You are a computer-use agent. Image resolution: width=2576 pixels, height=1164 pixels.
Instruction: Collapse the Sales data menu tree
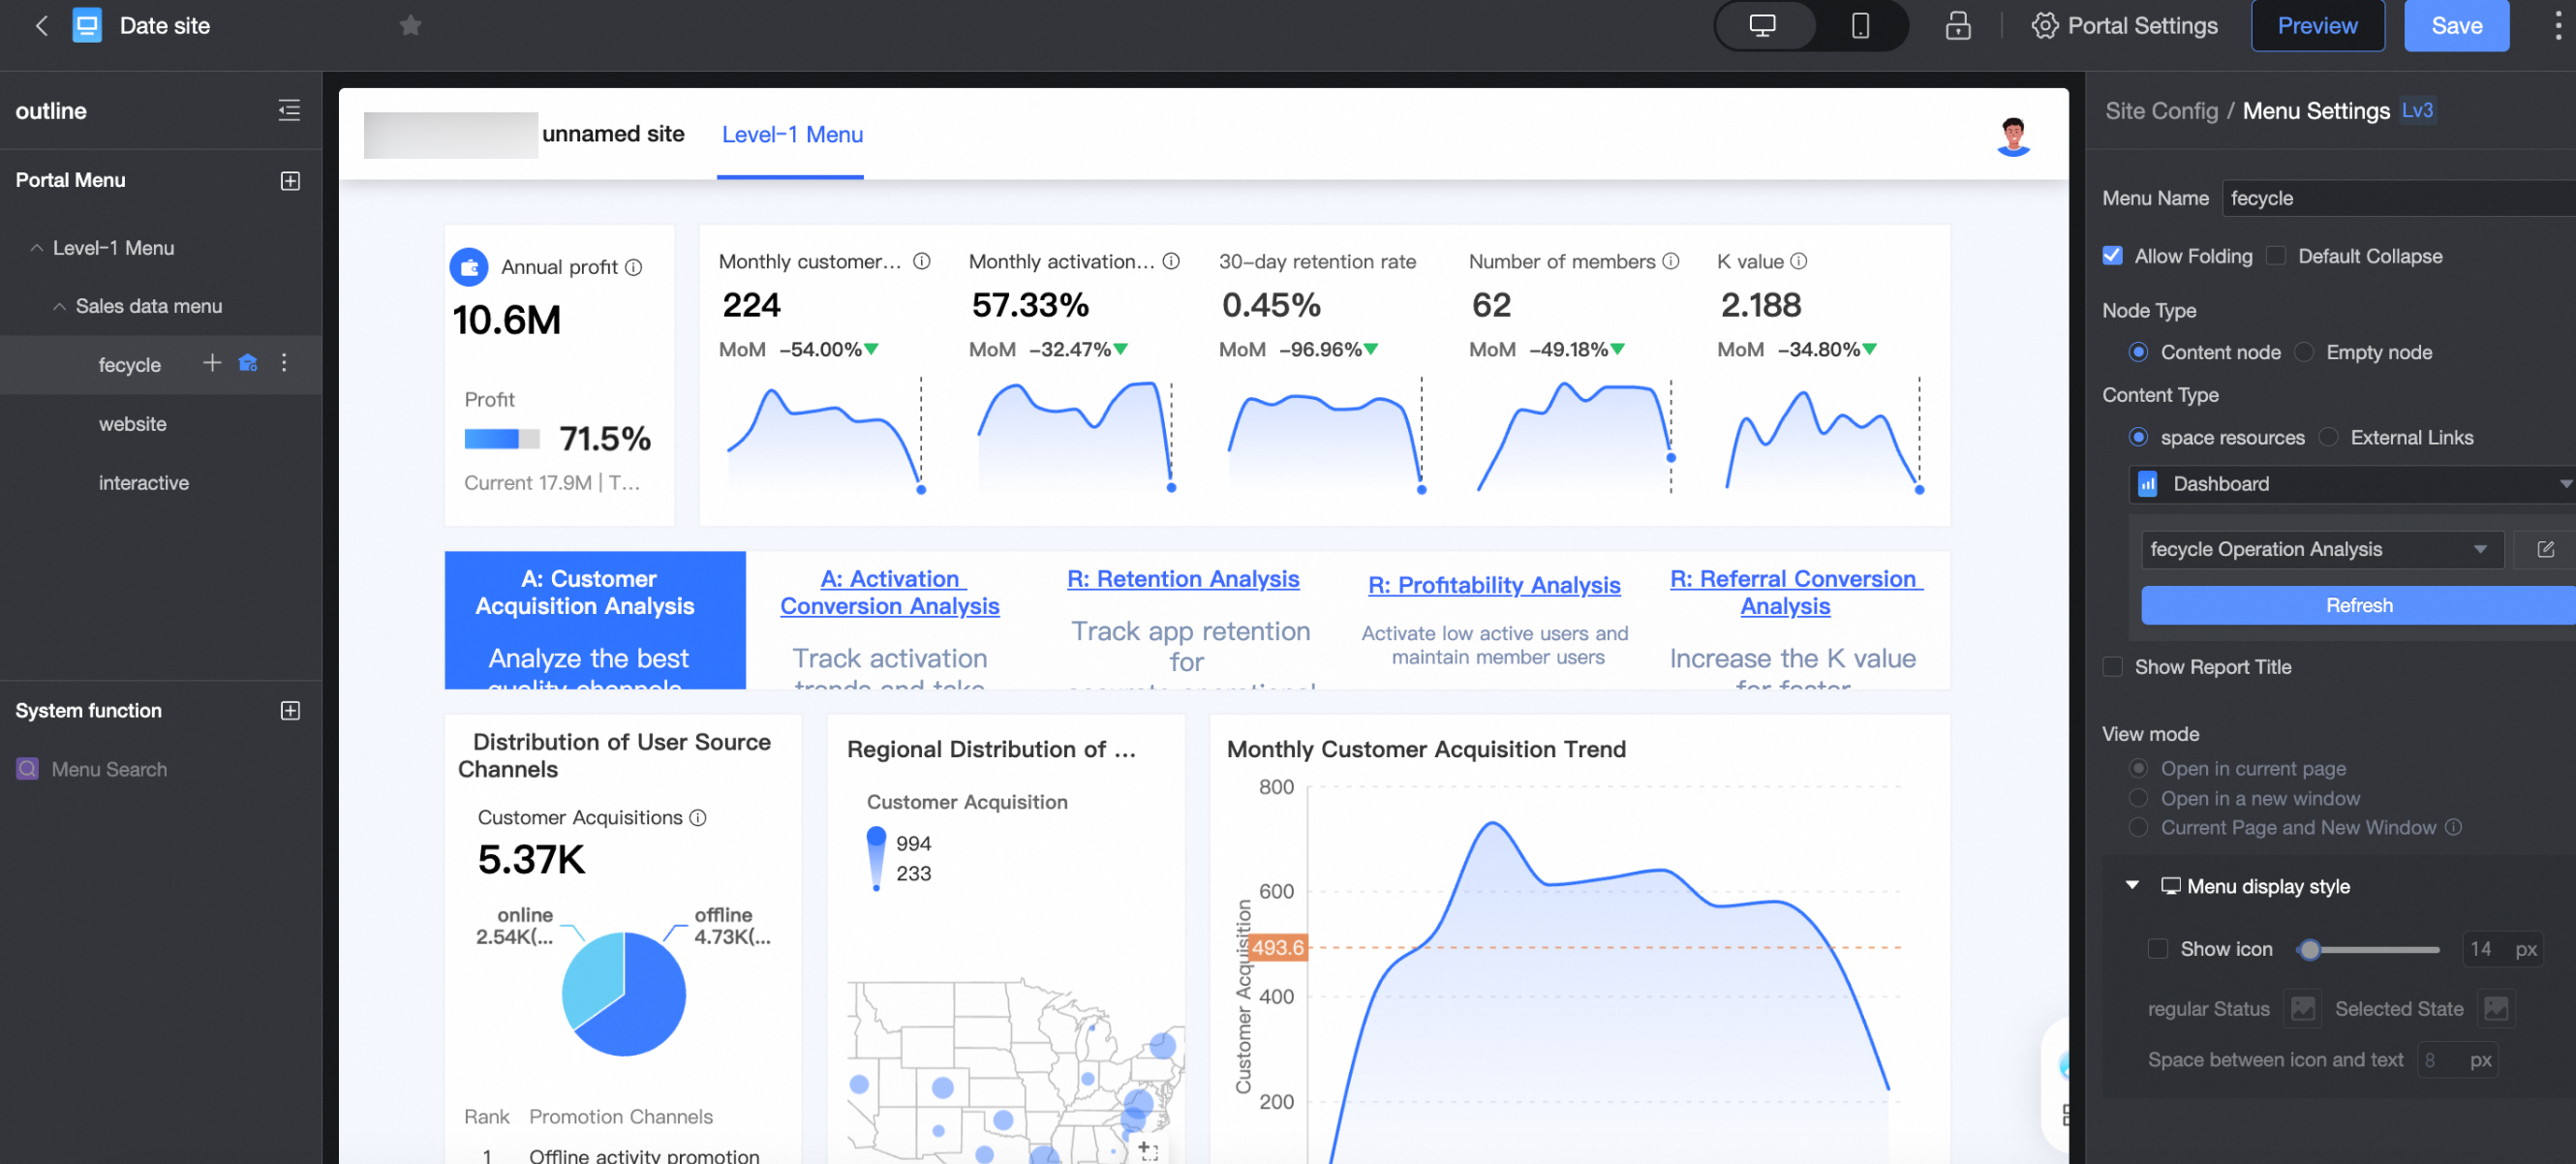(59, 307)
